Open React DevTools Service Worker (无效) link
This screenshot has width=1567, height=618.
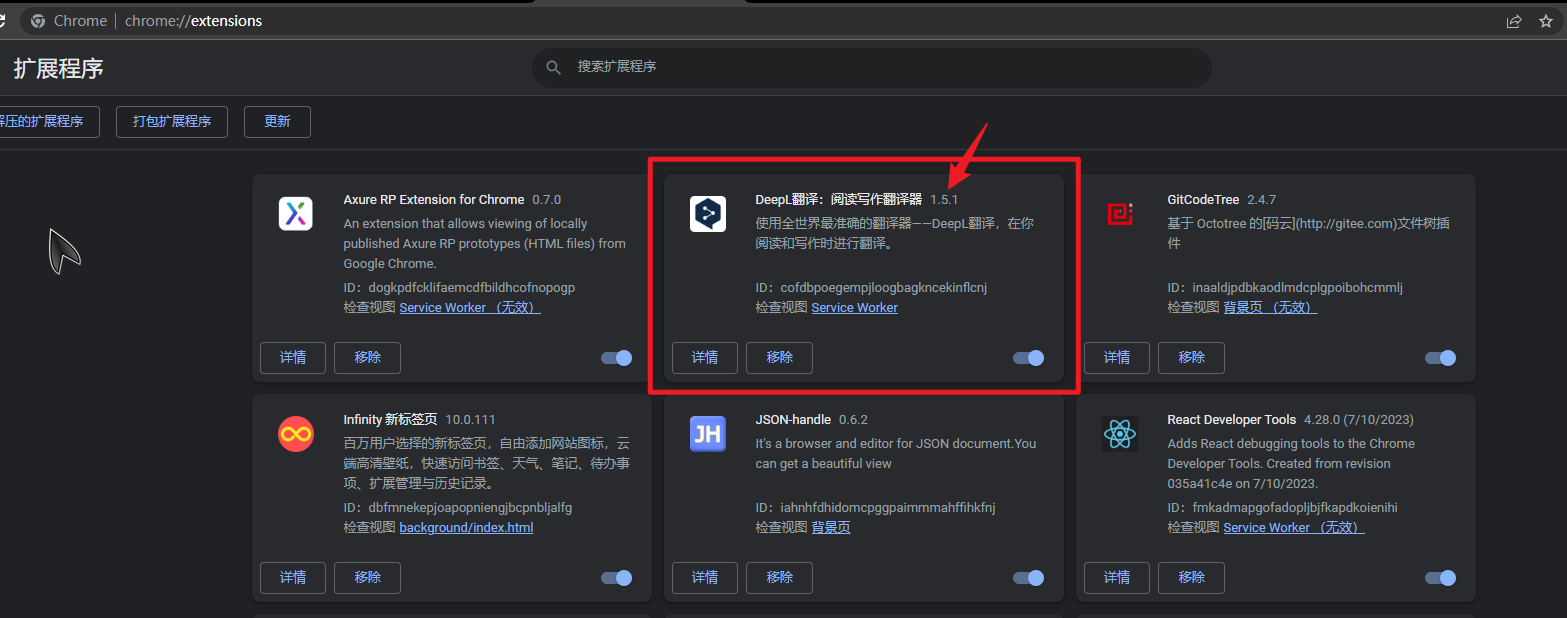1294,528
